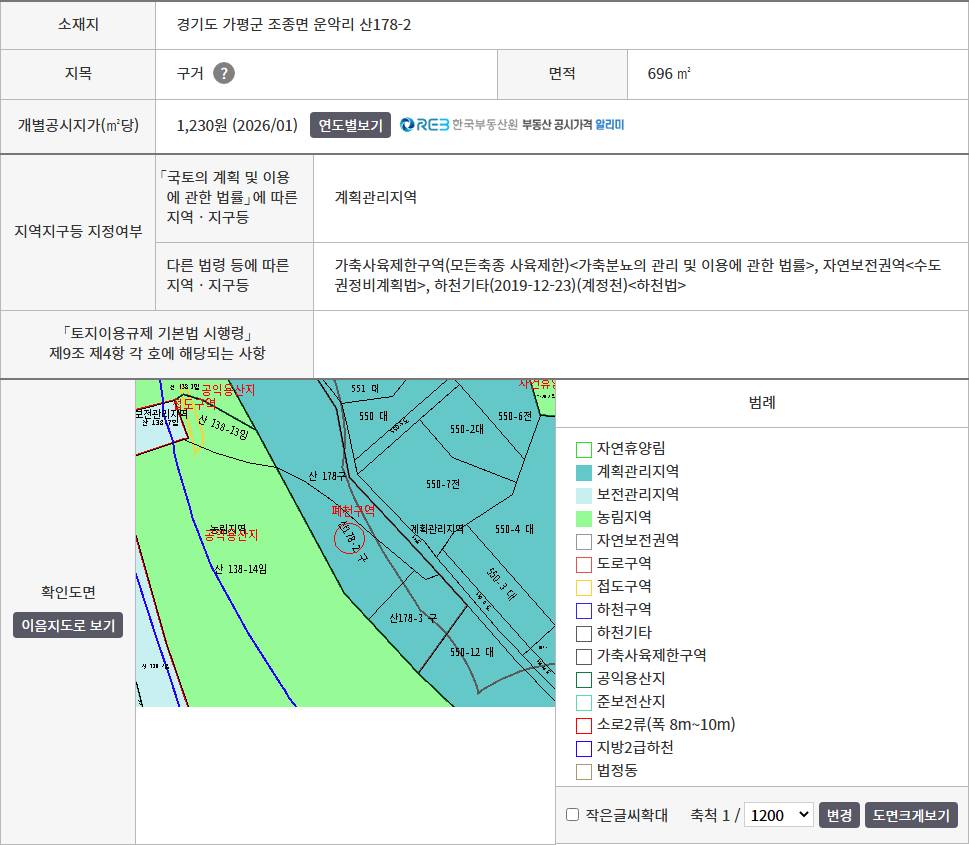Click the 자연보전권역 legend box

click(x=584, y=541)
